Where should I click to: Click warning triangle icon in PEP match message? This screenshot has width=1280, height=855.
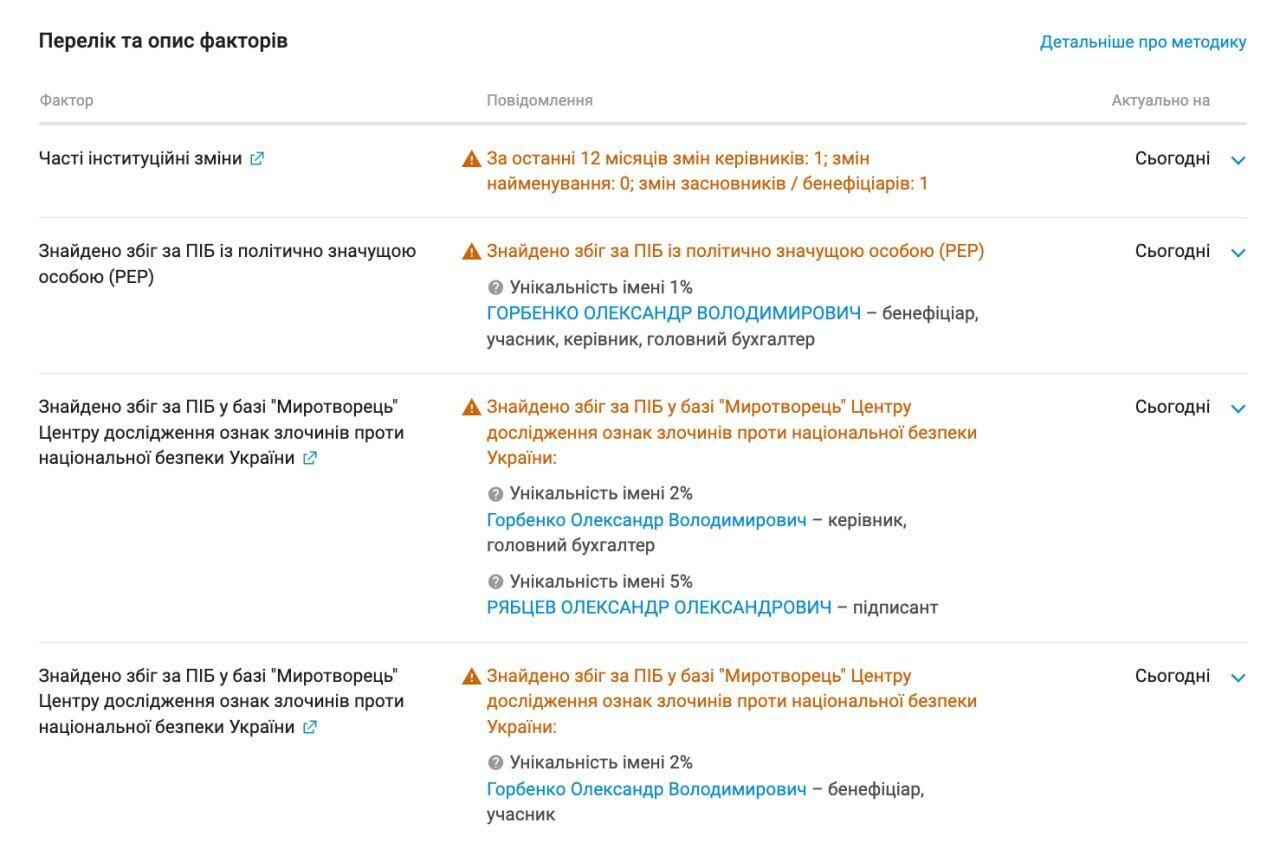(x=471, y=252)
